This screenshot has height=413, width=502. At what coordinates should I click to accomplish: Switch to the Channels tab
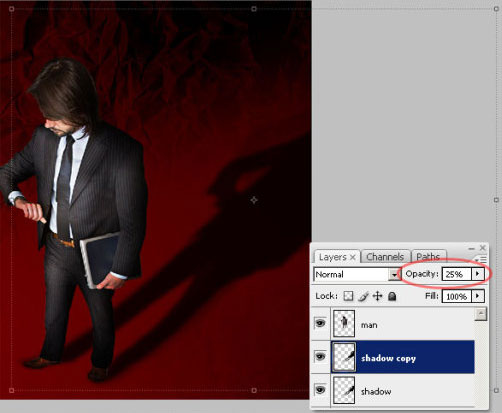pyautogui.click(x=385, y=257)
